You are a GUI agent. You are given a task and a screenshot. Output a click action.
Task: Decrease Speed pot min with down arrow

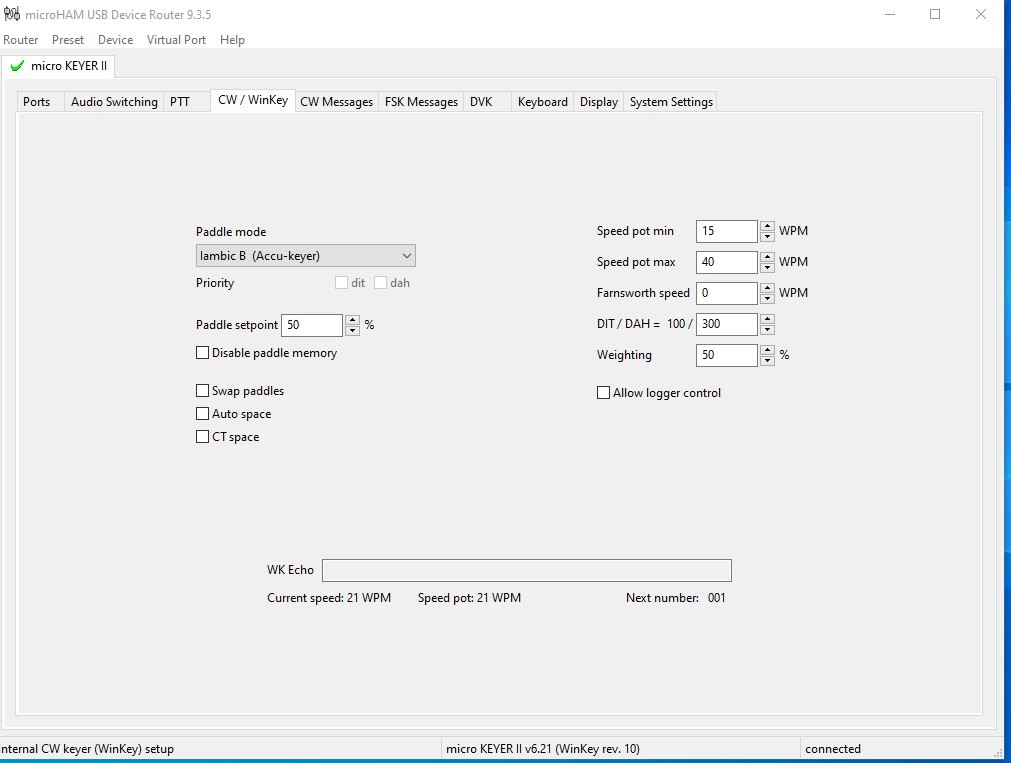coord(767,237)
